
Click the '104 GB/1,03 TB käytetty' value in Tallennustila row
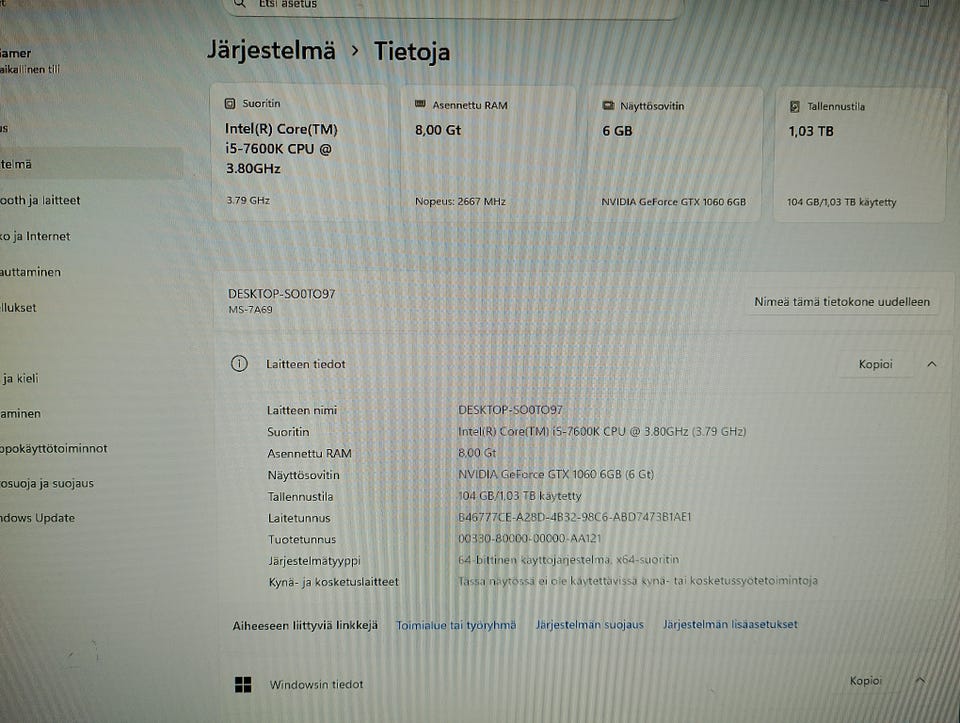tap(520, 495)
